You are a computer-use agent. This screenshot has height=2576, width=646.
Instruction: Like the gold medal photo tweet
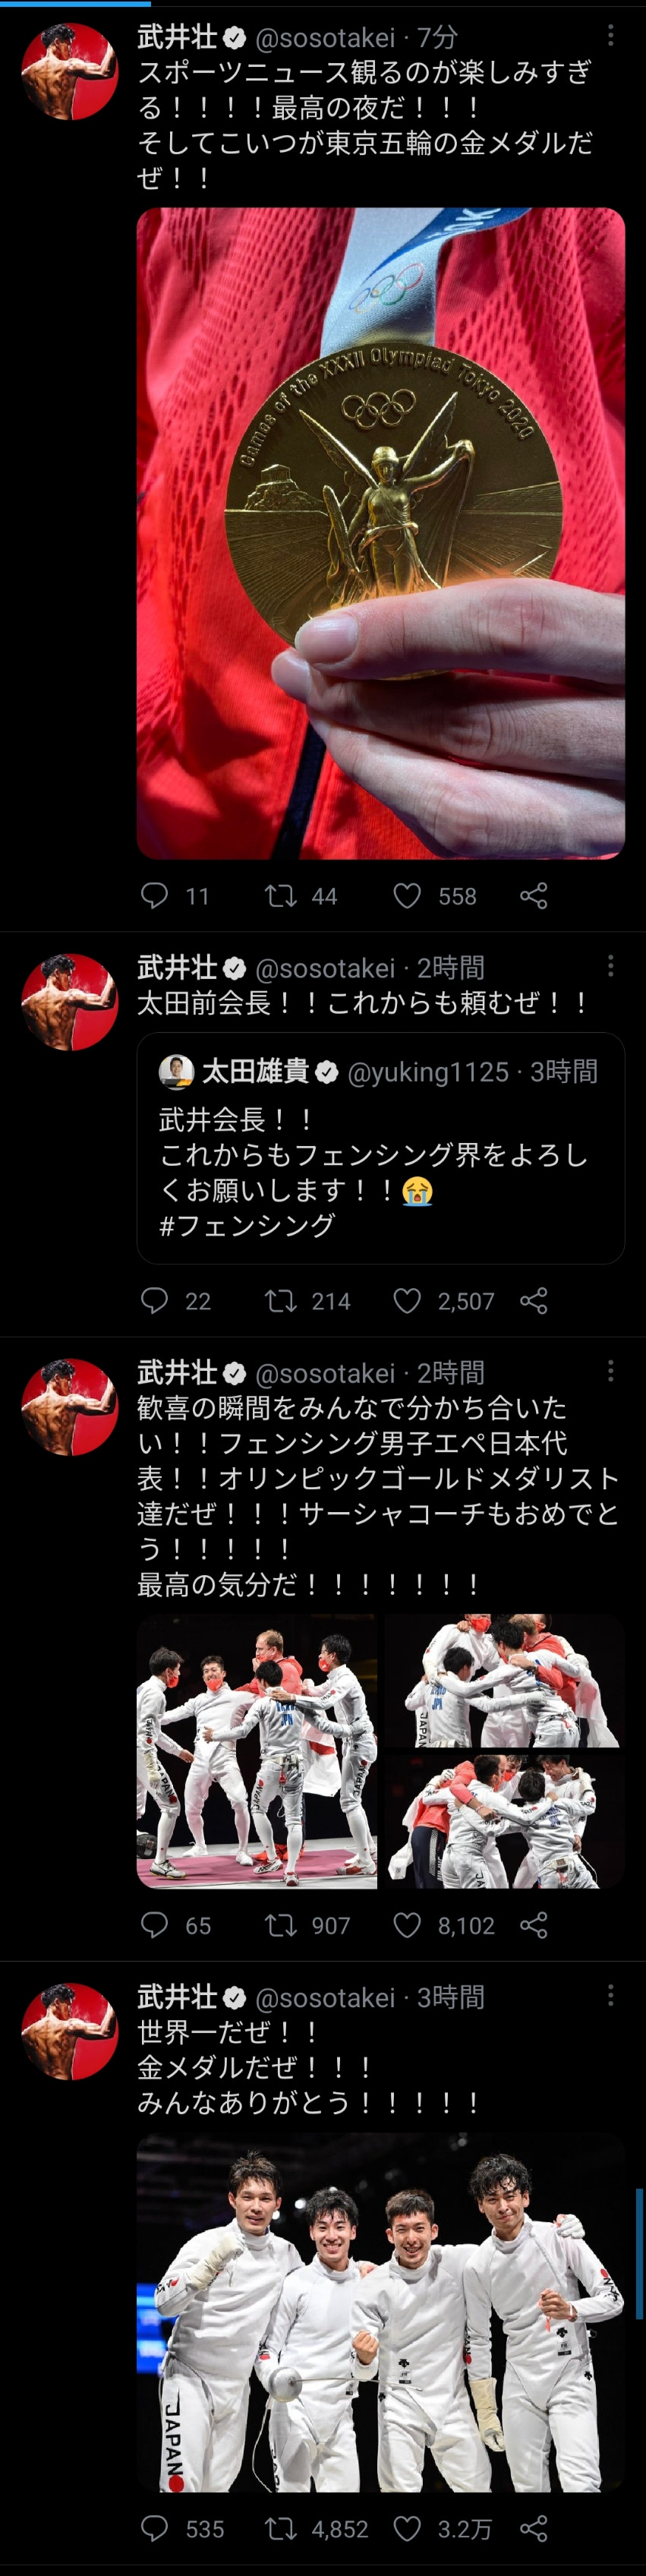click(x=407, y=895)
